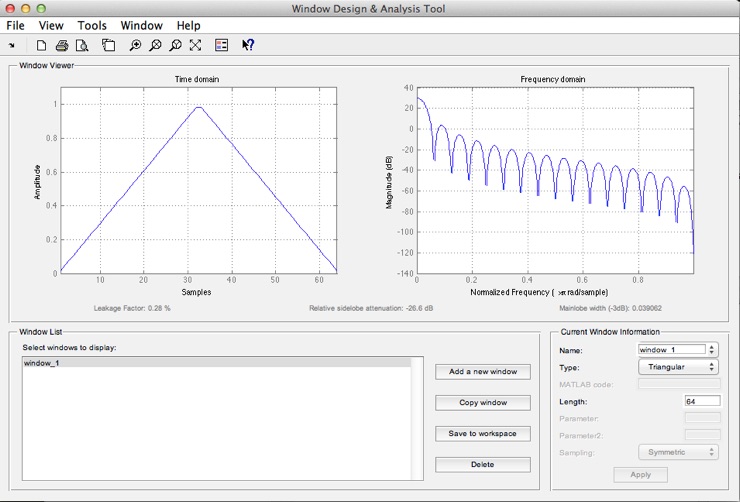Image resolution: width=740 pixels, height=502 pixels.
Task: Click the disabled Apply button
Action: coord(640,475)
